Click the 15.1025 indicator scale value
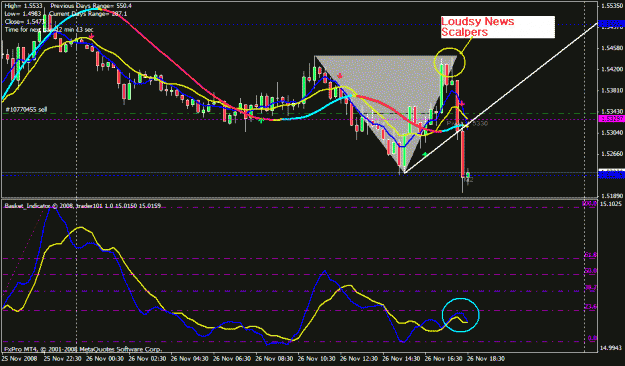The width and height of the screenshot is (625, 366). [x=611, y=204]
